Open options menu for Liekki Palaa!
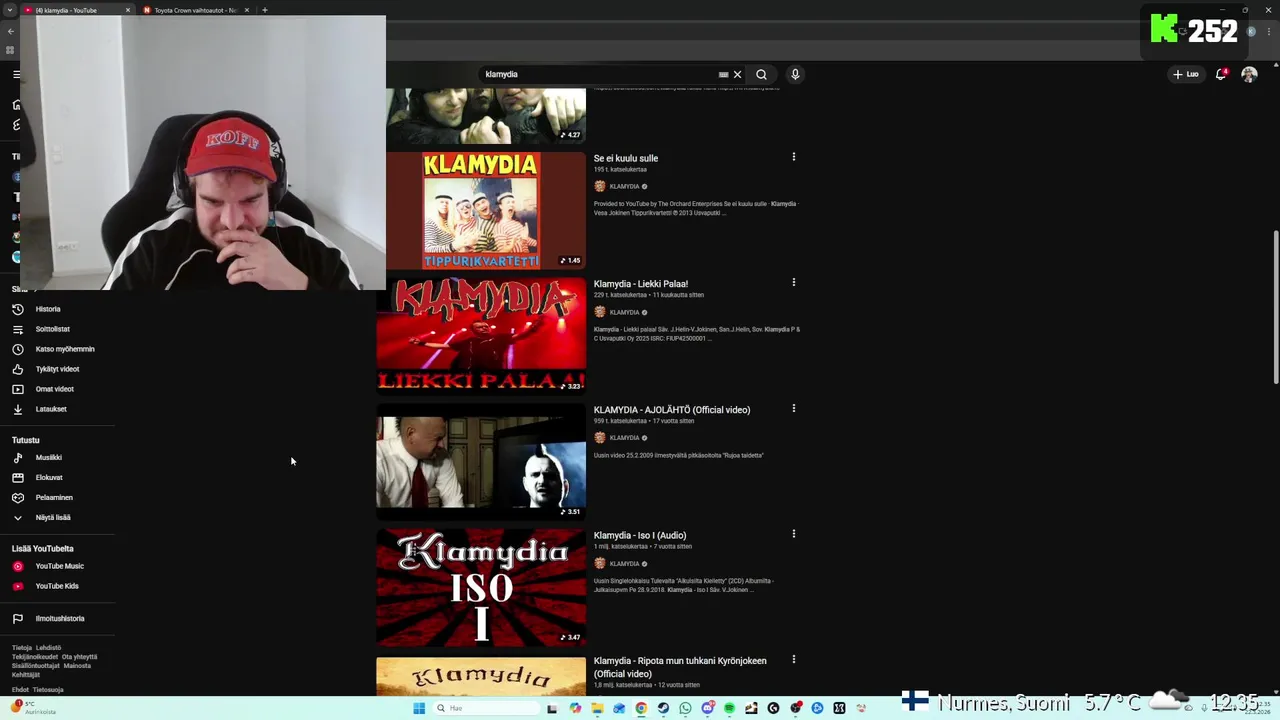The image size is (1280, 720). point(794,283)
